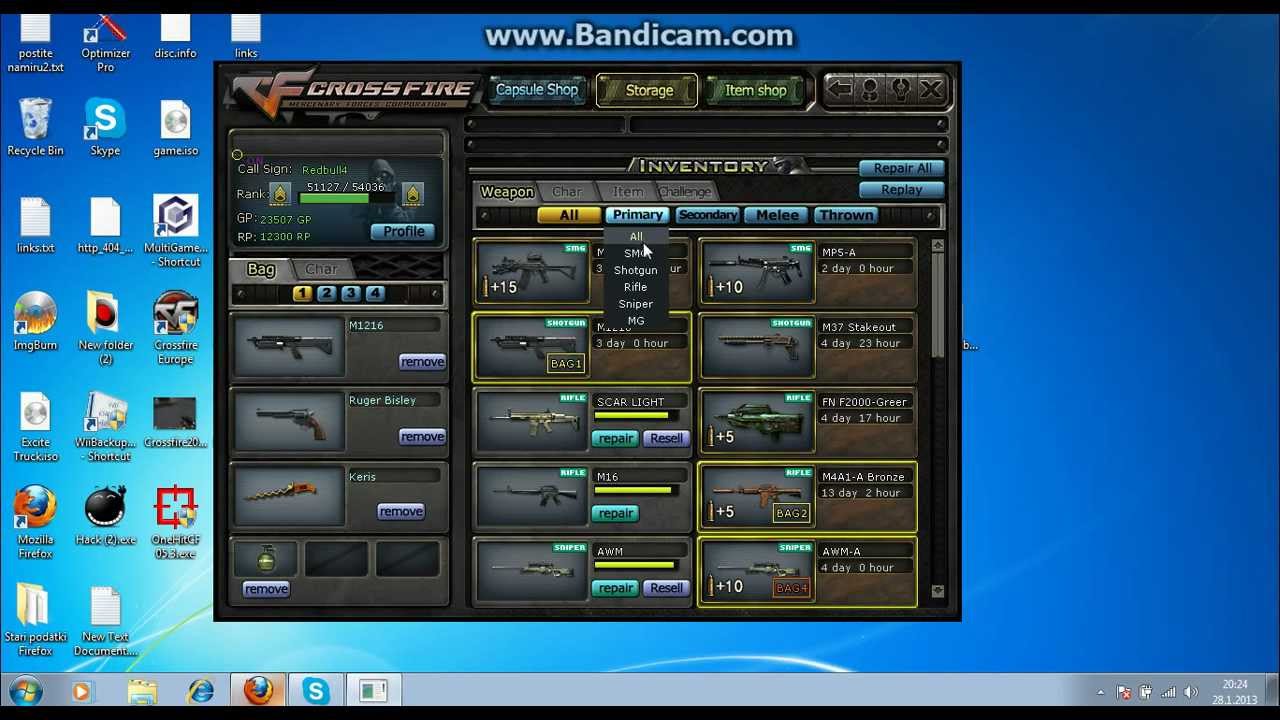The image size is (1280, 720).
Task: Switch to the Item inventory tab
Action: point(628,192)
